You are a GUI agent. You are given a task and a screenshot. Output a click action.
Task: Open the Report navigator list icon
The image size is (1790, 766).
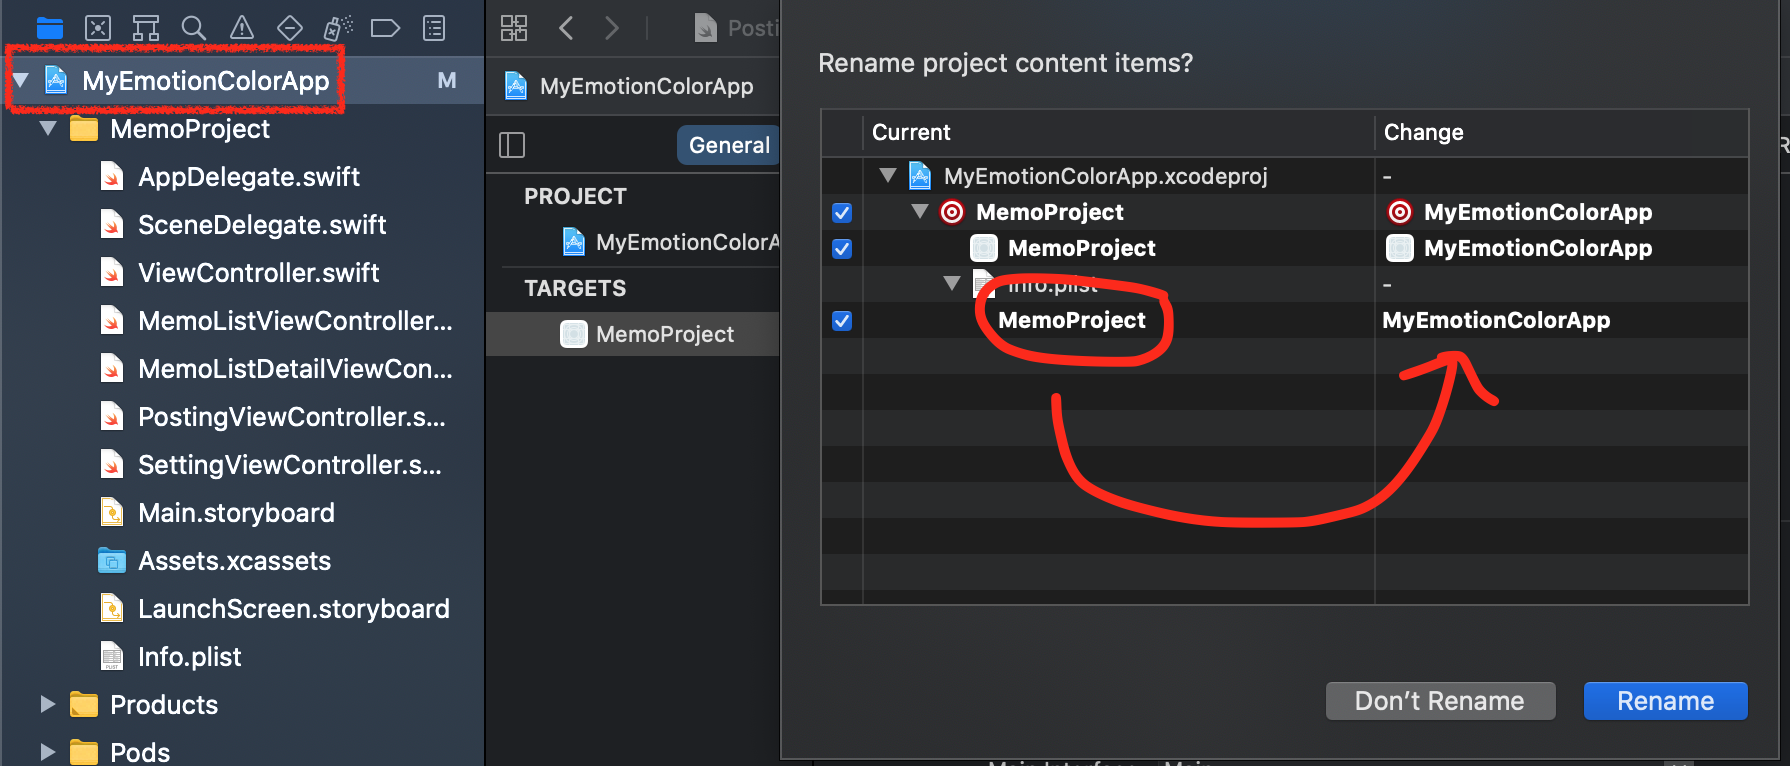(x=434, y=28)
